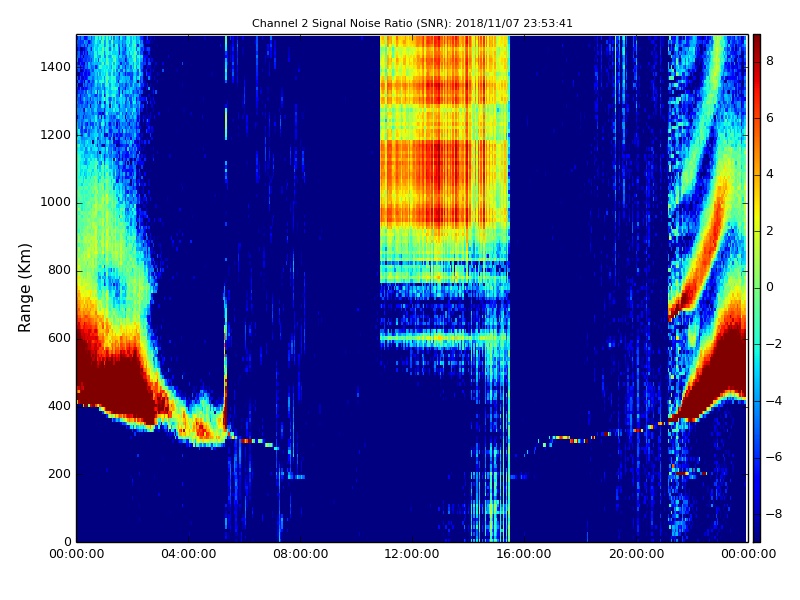Viewport: 800px width, 600px height.
Task: Click the 04:00:00 time axis label
Action: 188,554
